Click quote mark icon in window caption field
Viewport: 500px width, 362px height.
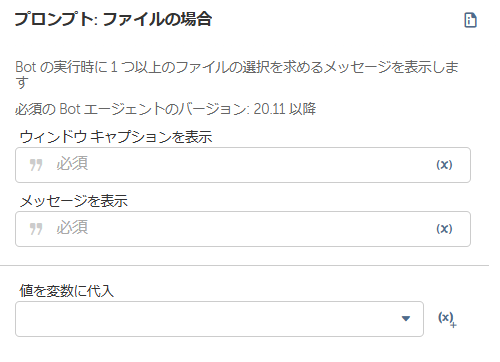tap(36, 165)
